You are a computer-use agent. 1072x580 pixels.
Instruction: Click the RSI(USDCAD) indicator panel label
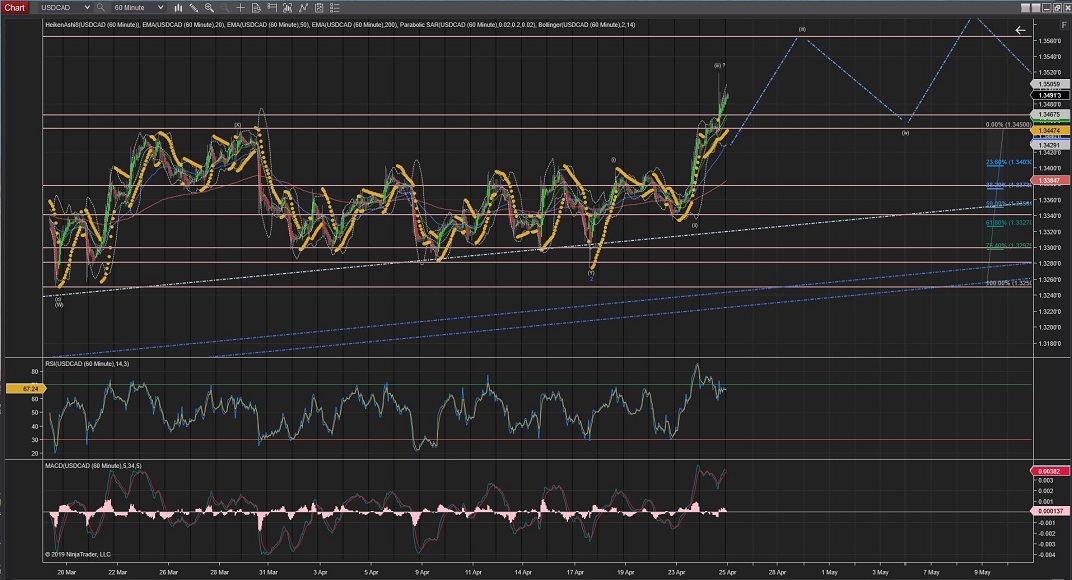[89, 364]
